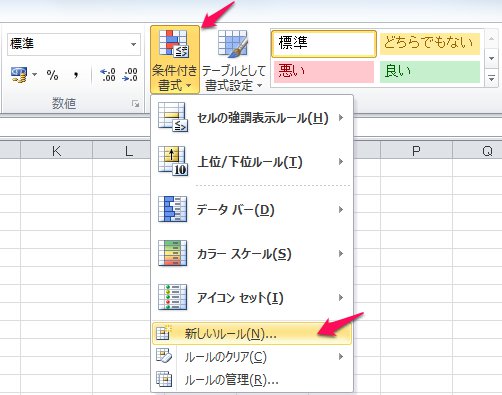
Task: Select column K header
Action: 56,151
